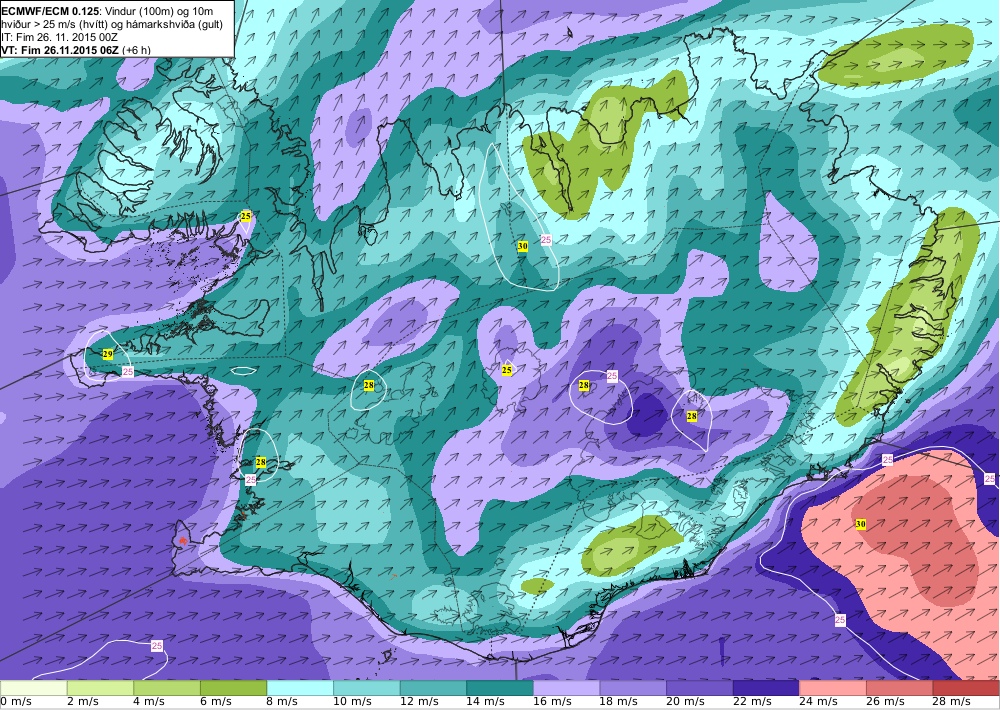The image size is (1000, 710).
Task: Click the '12 m/s' legend label text
Action: [419, 702]
